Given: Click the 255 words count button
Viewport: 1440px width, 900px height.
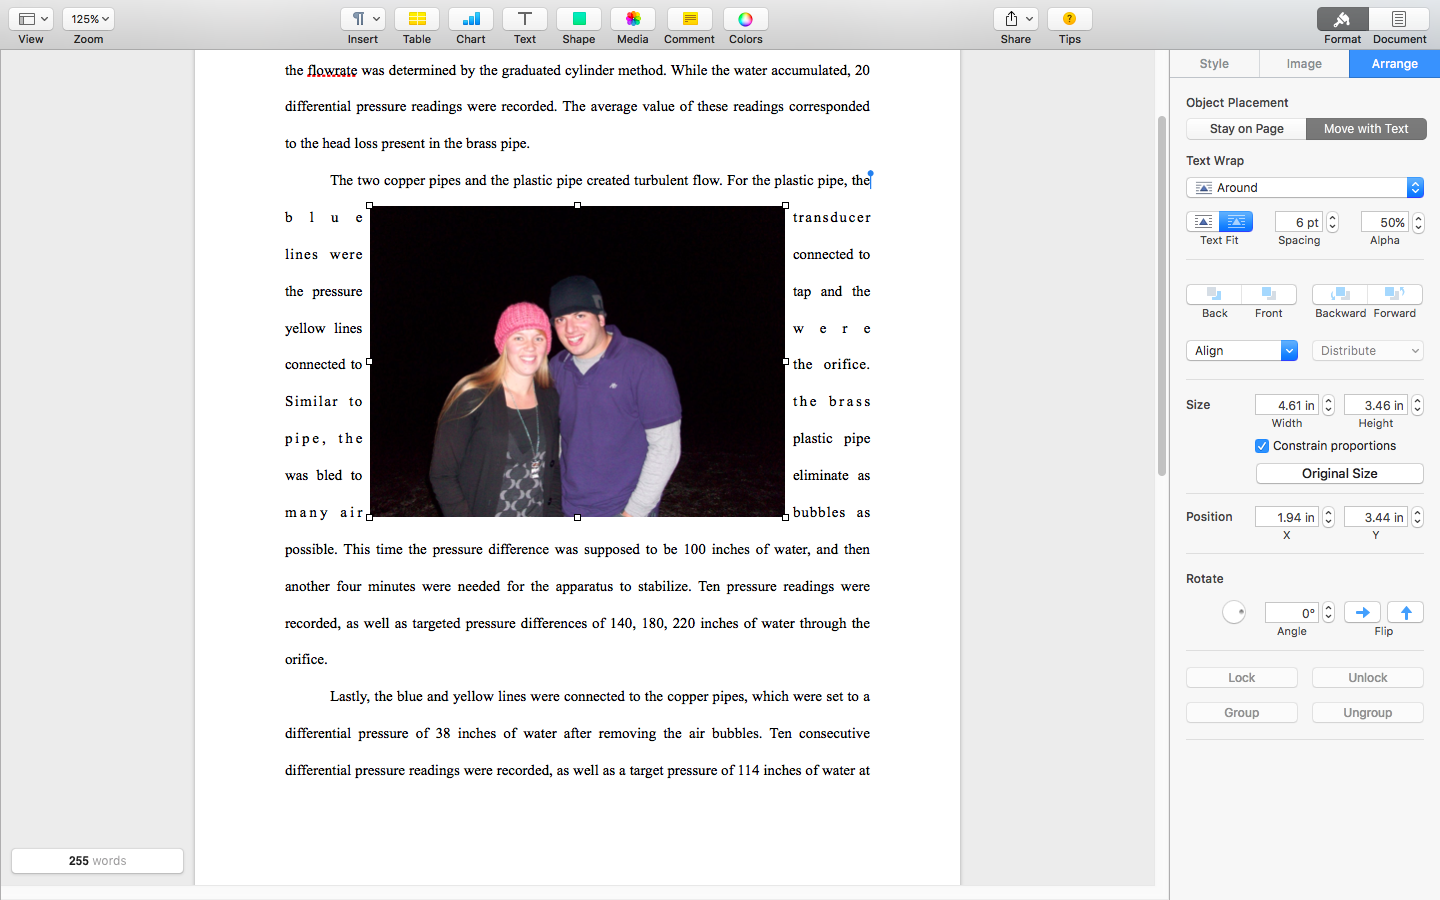Looking at the screenshot, I should (97, 861).
